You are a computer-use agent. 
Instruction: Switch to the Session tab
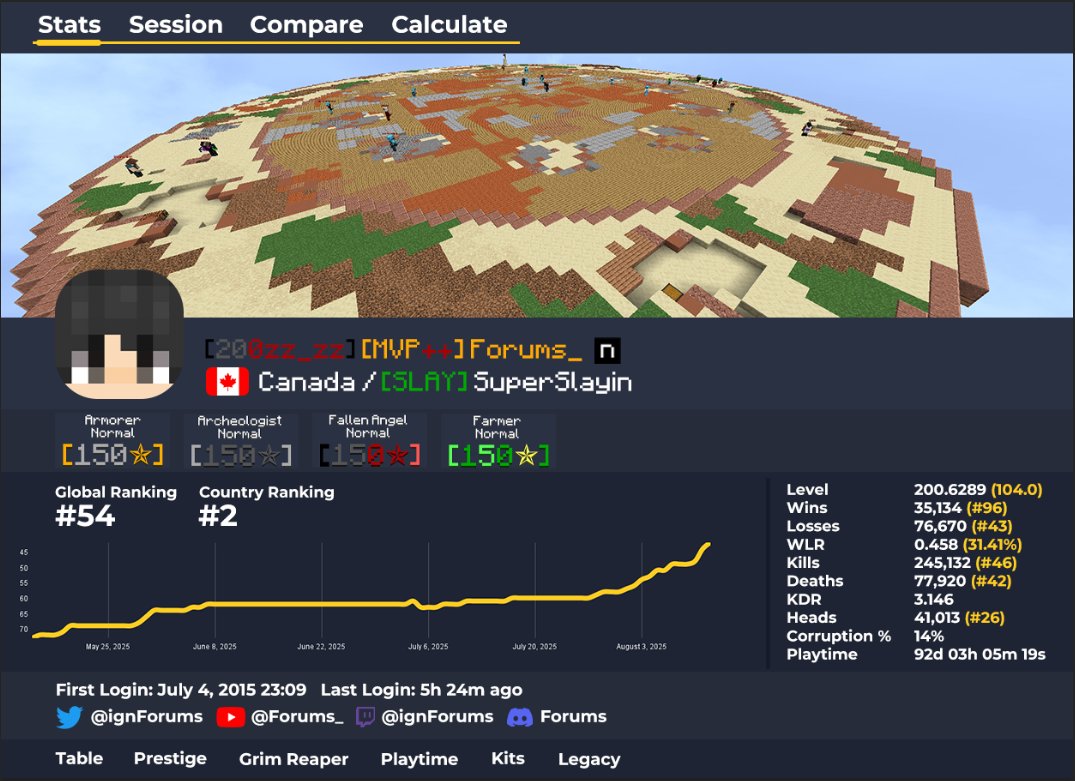pyautogui.click(x=176, y=24)
